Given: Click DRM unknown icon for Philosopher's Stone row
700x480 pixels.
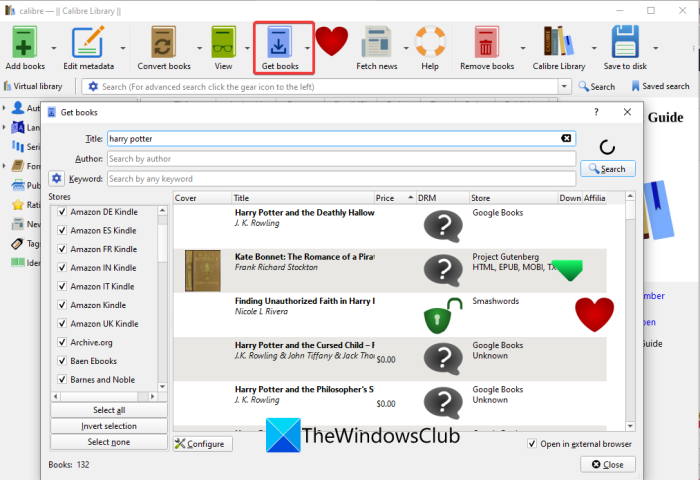Looking at the screenshot, I should [443, 403].
